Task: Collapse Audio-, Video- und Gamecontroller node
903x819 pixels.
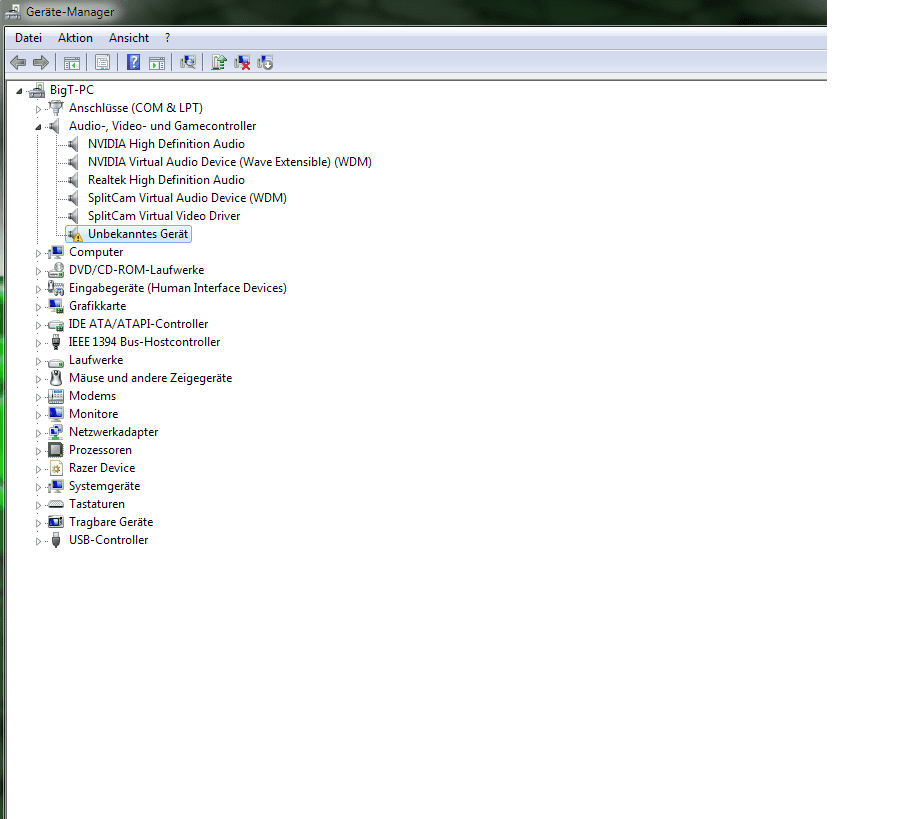Action: [38, 127]
